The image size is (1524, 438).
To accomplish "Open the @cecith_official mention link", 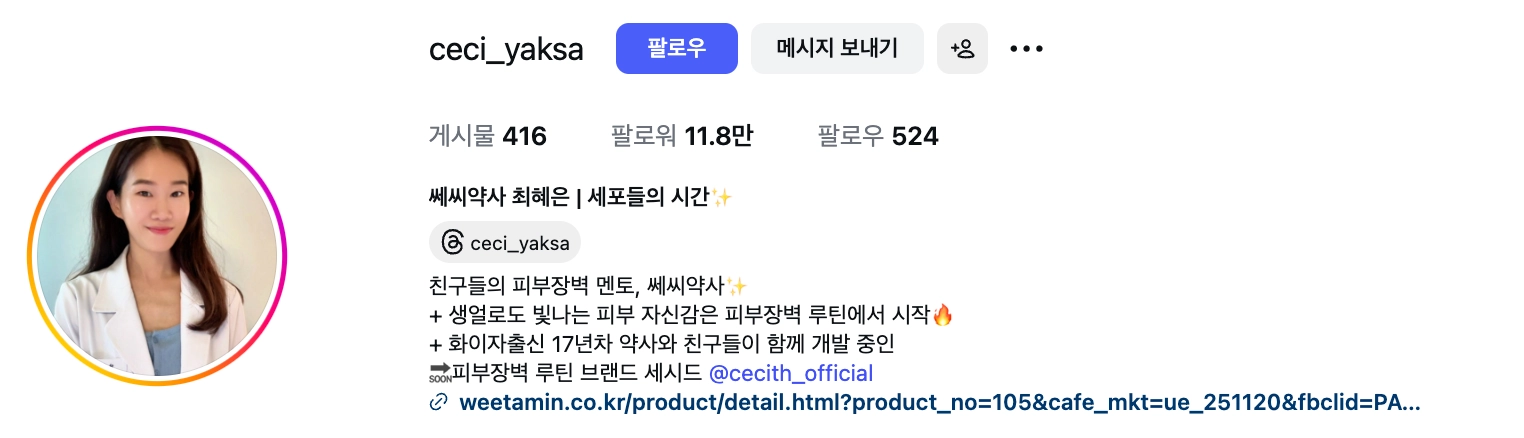I will click(791, 374).
